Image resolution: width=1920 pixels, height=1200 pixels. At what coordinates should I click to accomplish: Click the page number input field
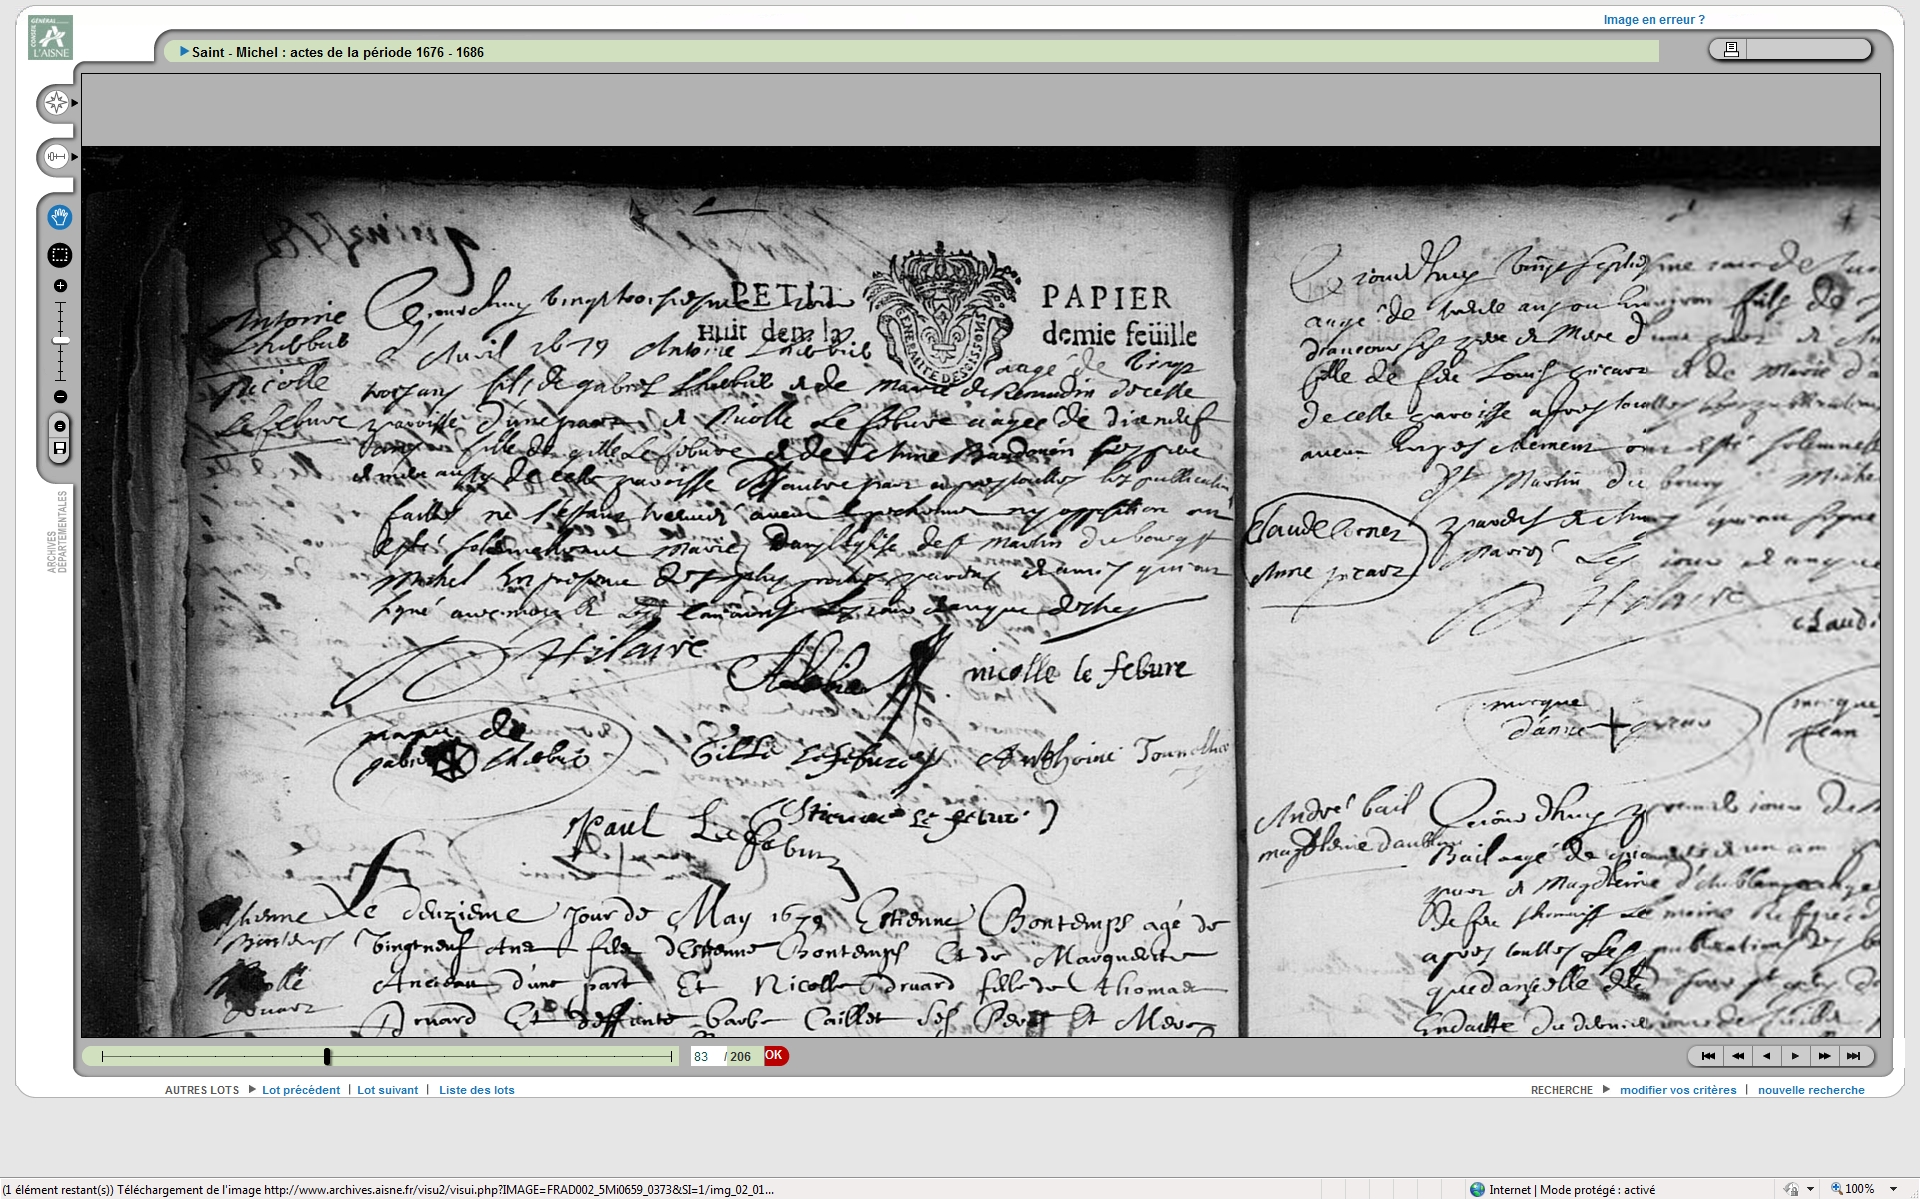point(705,1056)
